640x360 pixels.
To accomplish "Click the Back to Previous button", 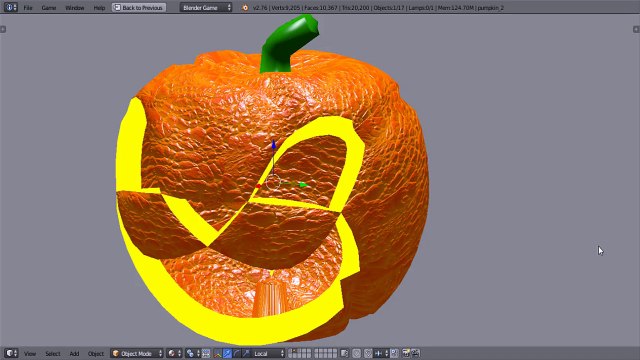I will [x=139, y=7].
